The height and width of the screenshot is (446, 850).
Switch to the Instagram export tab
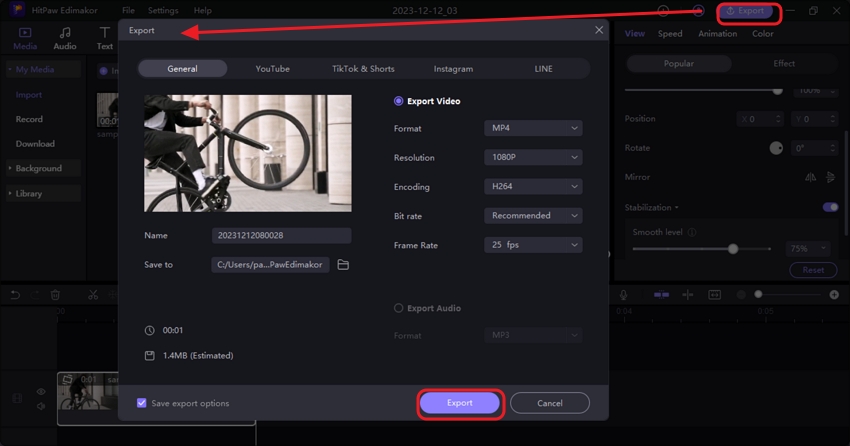click(453, 69)
